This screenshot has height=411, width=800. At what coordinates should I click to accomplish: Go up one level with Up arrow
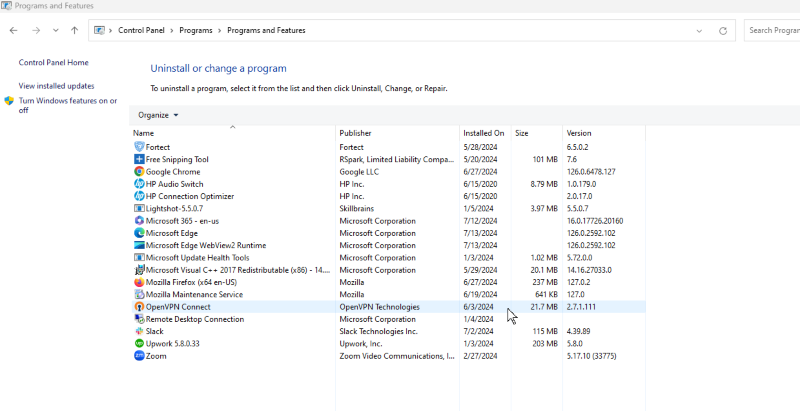[x=74, y=31]
